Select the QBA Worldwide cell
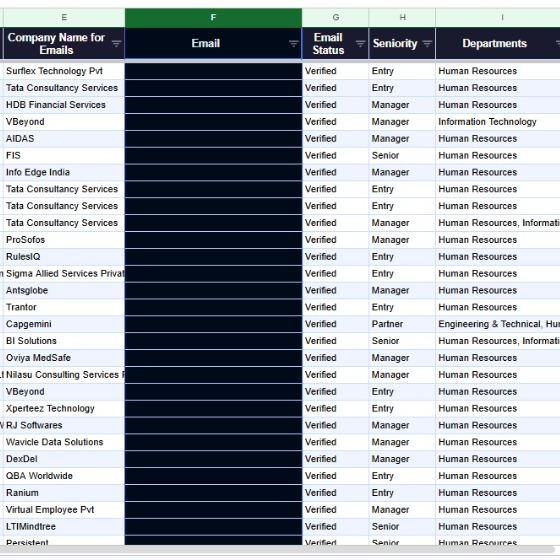The width and height of the screenshot is (560, 560). [64, 476]
